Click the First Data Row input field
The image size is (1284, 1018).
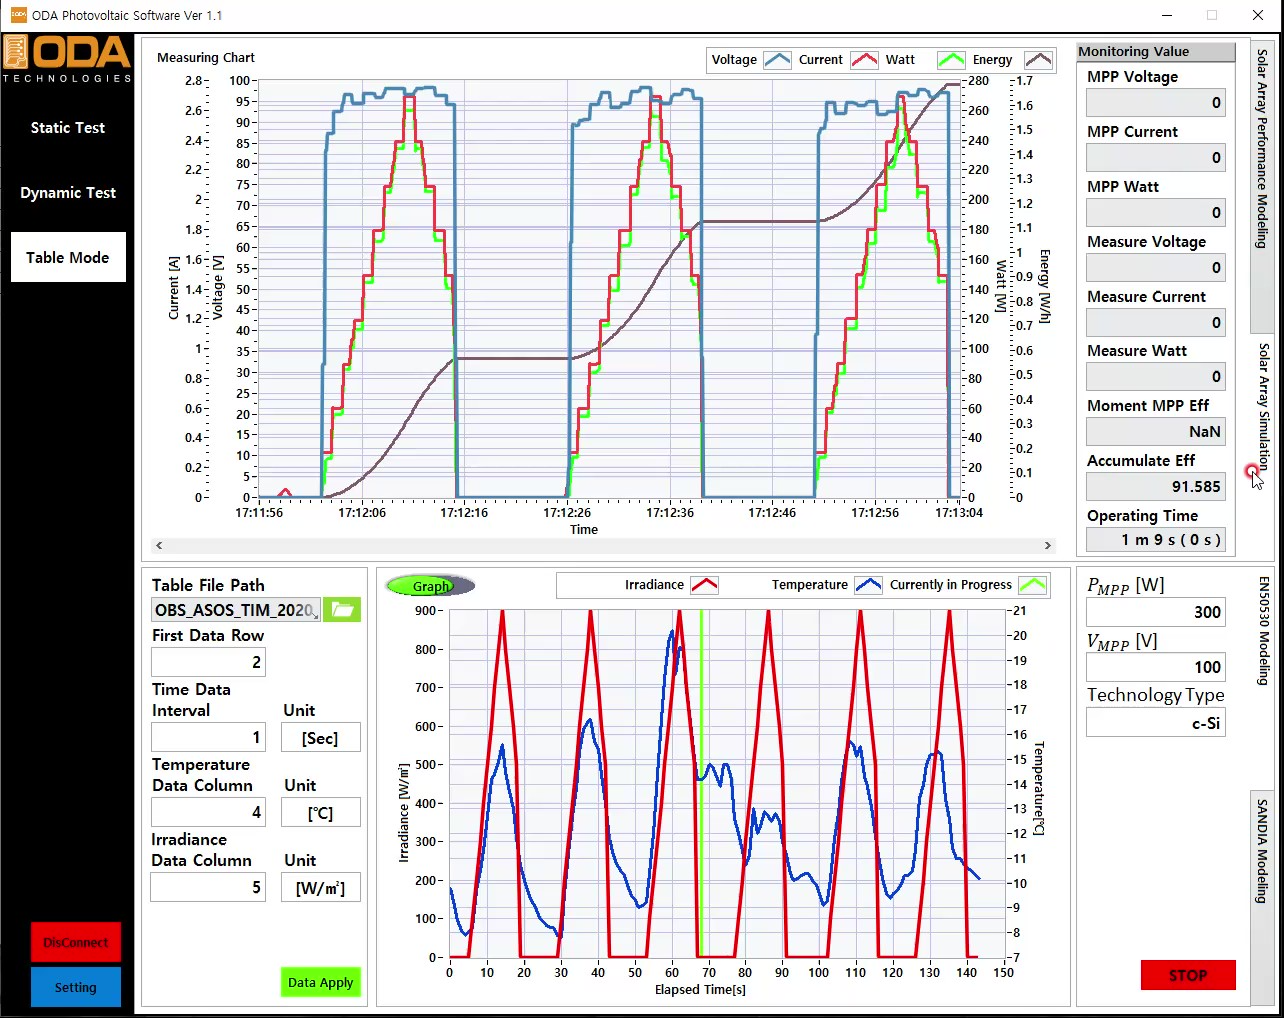208,662
